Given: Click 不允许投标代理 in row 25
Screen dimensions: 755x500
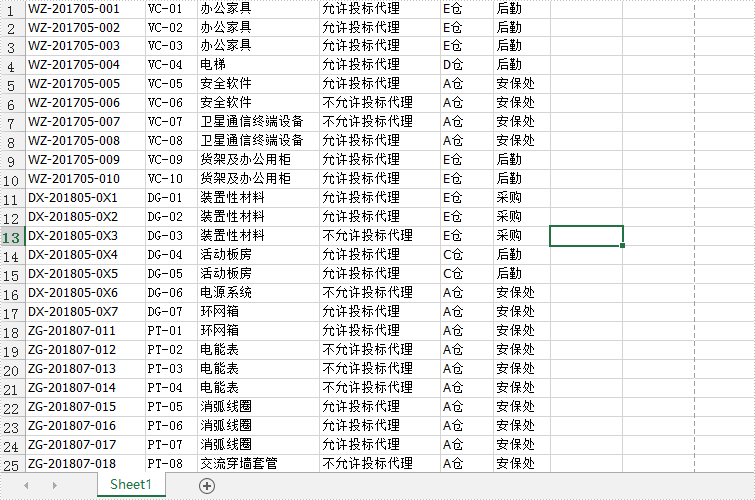Looking at the screenshot, I should (x=379, y=463).
